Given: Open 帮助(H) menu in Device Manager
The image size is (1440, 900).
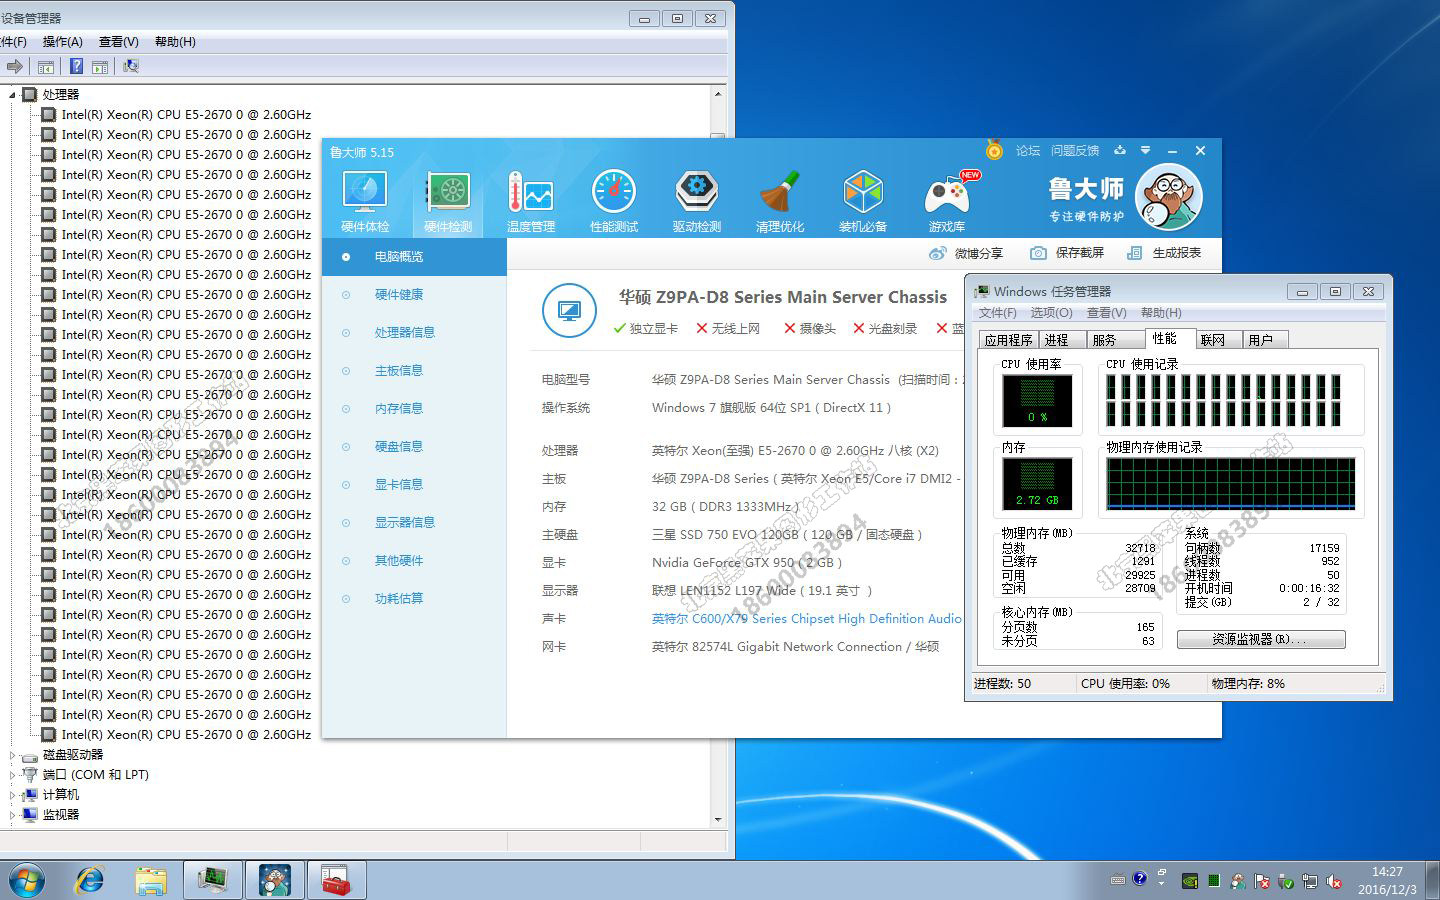Looking at the screenshot, I should 175,42.
